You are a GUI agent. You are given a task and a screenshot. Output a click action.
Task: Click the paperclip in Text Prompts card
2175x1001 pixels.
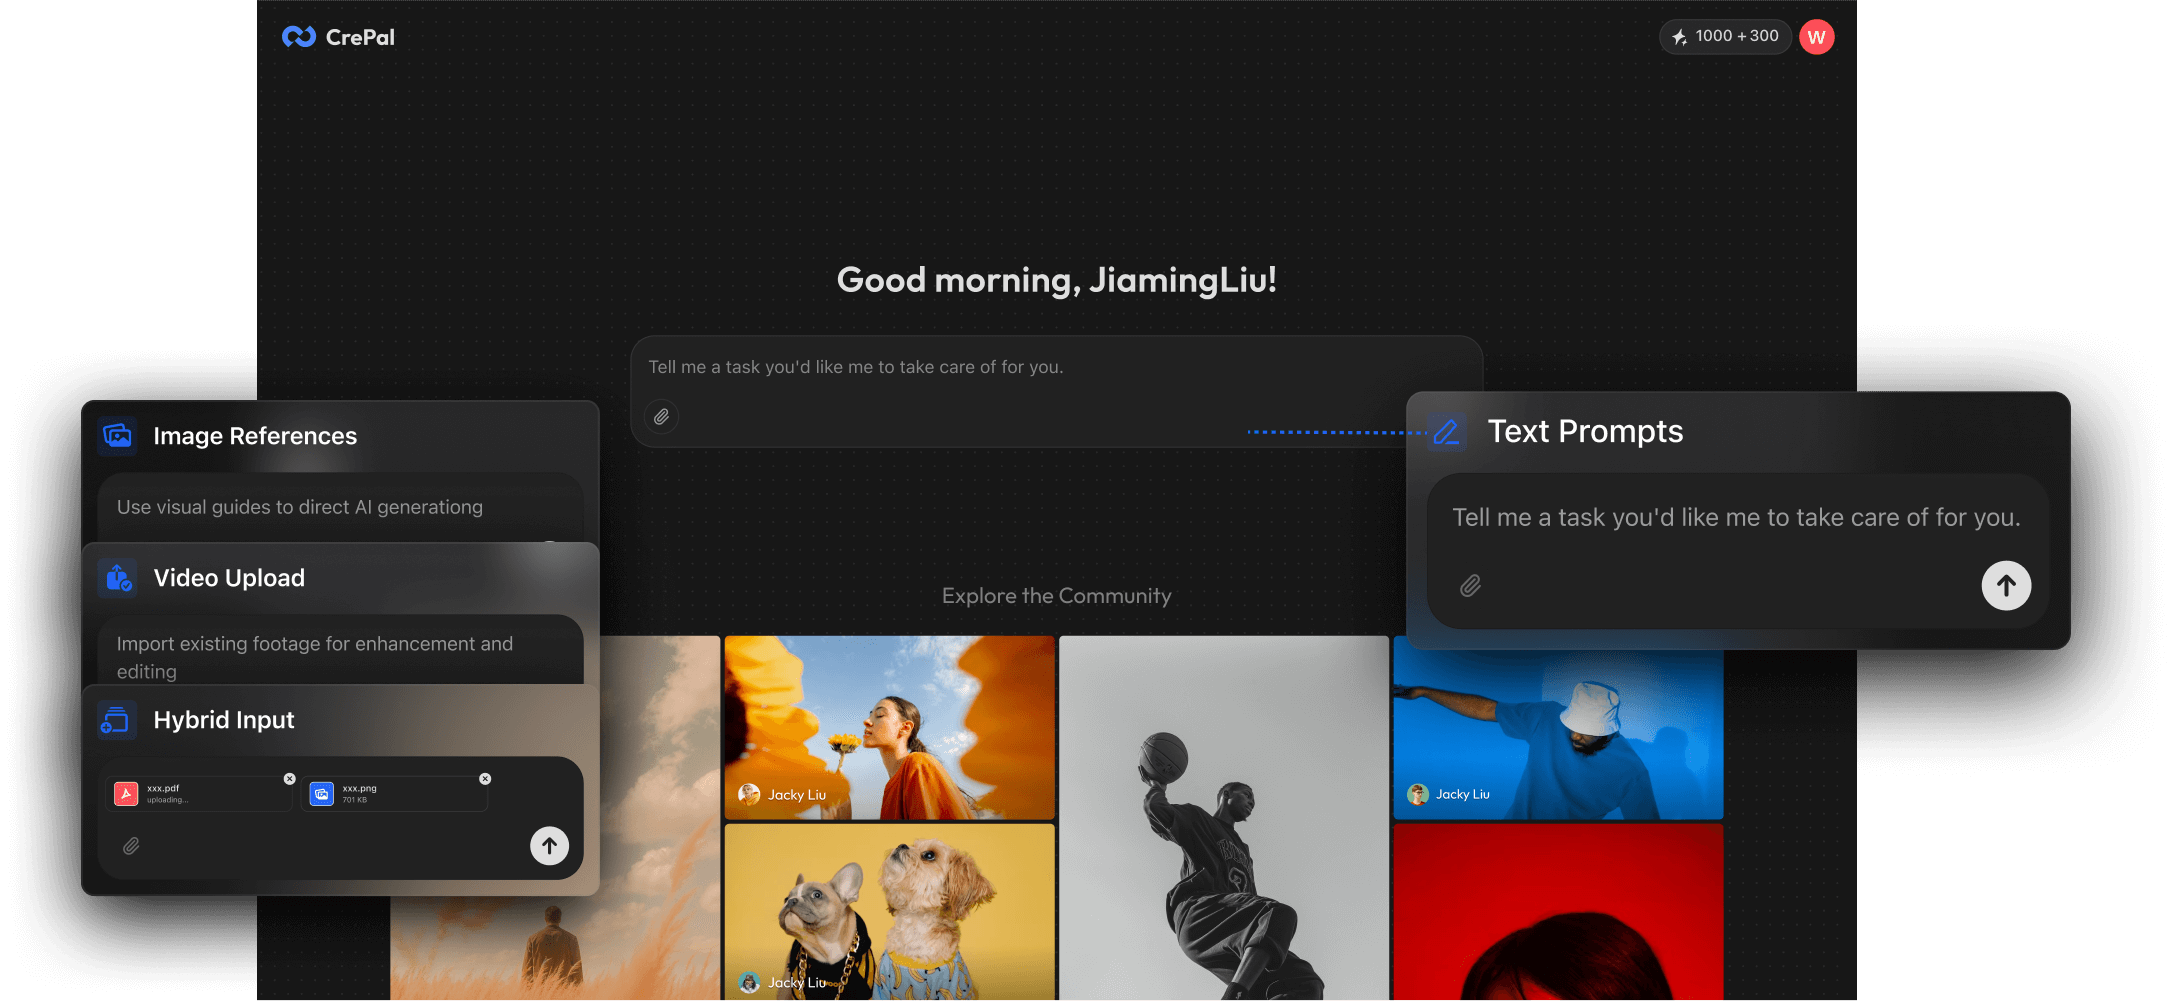click(x=1470, y=586)
